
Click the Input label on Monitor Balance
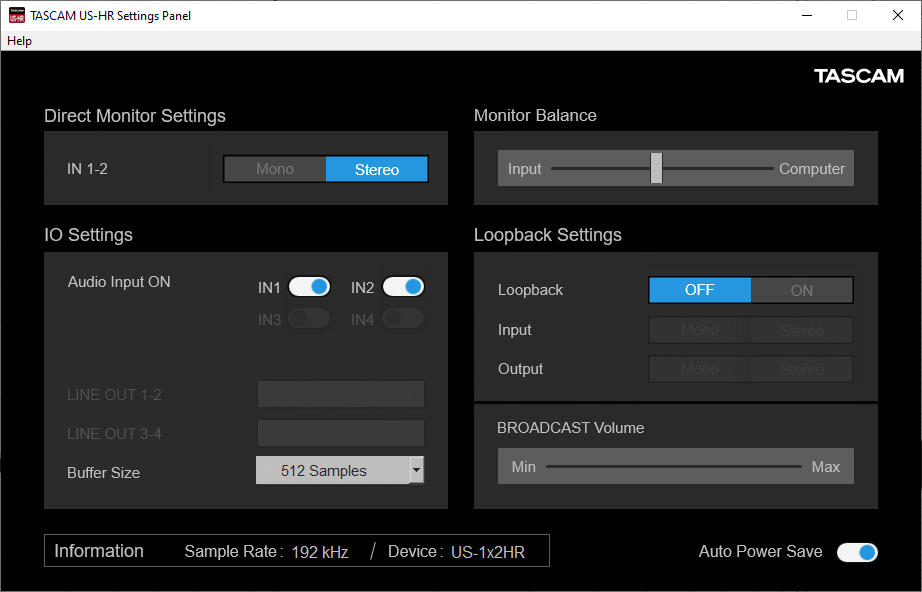[525, 169]
